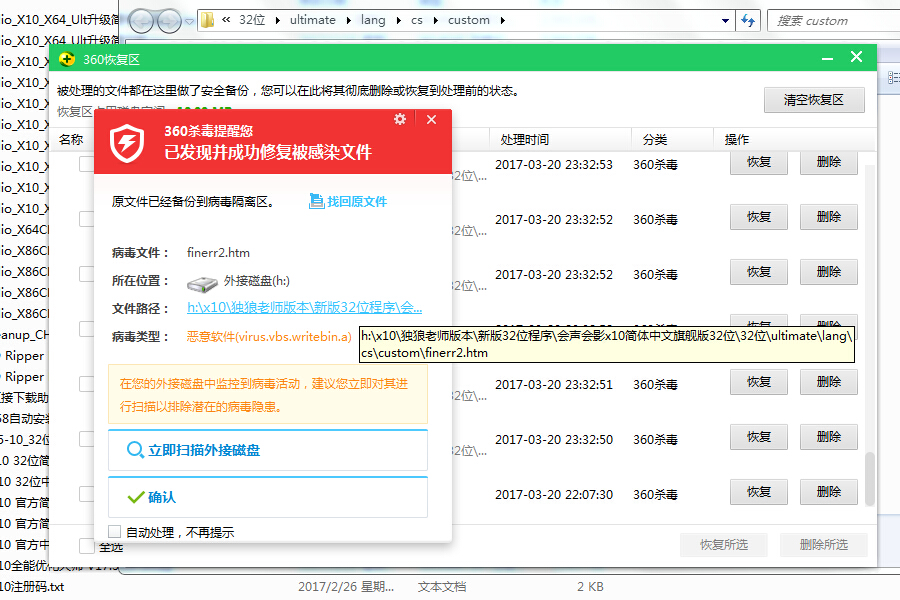The height and width of the screenshot is (600, 900).
Task: Close the red 360 virus alert popup
Action: [432, 119]
